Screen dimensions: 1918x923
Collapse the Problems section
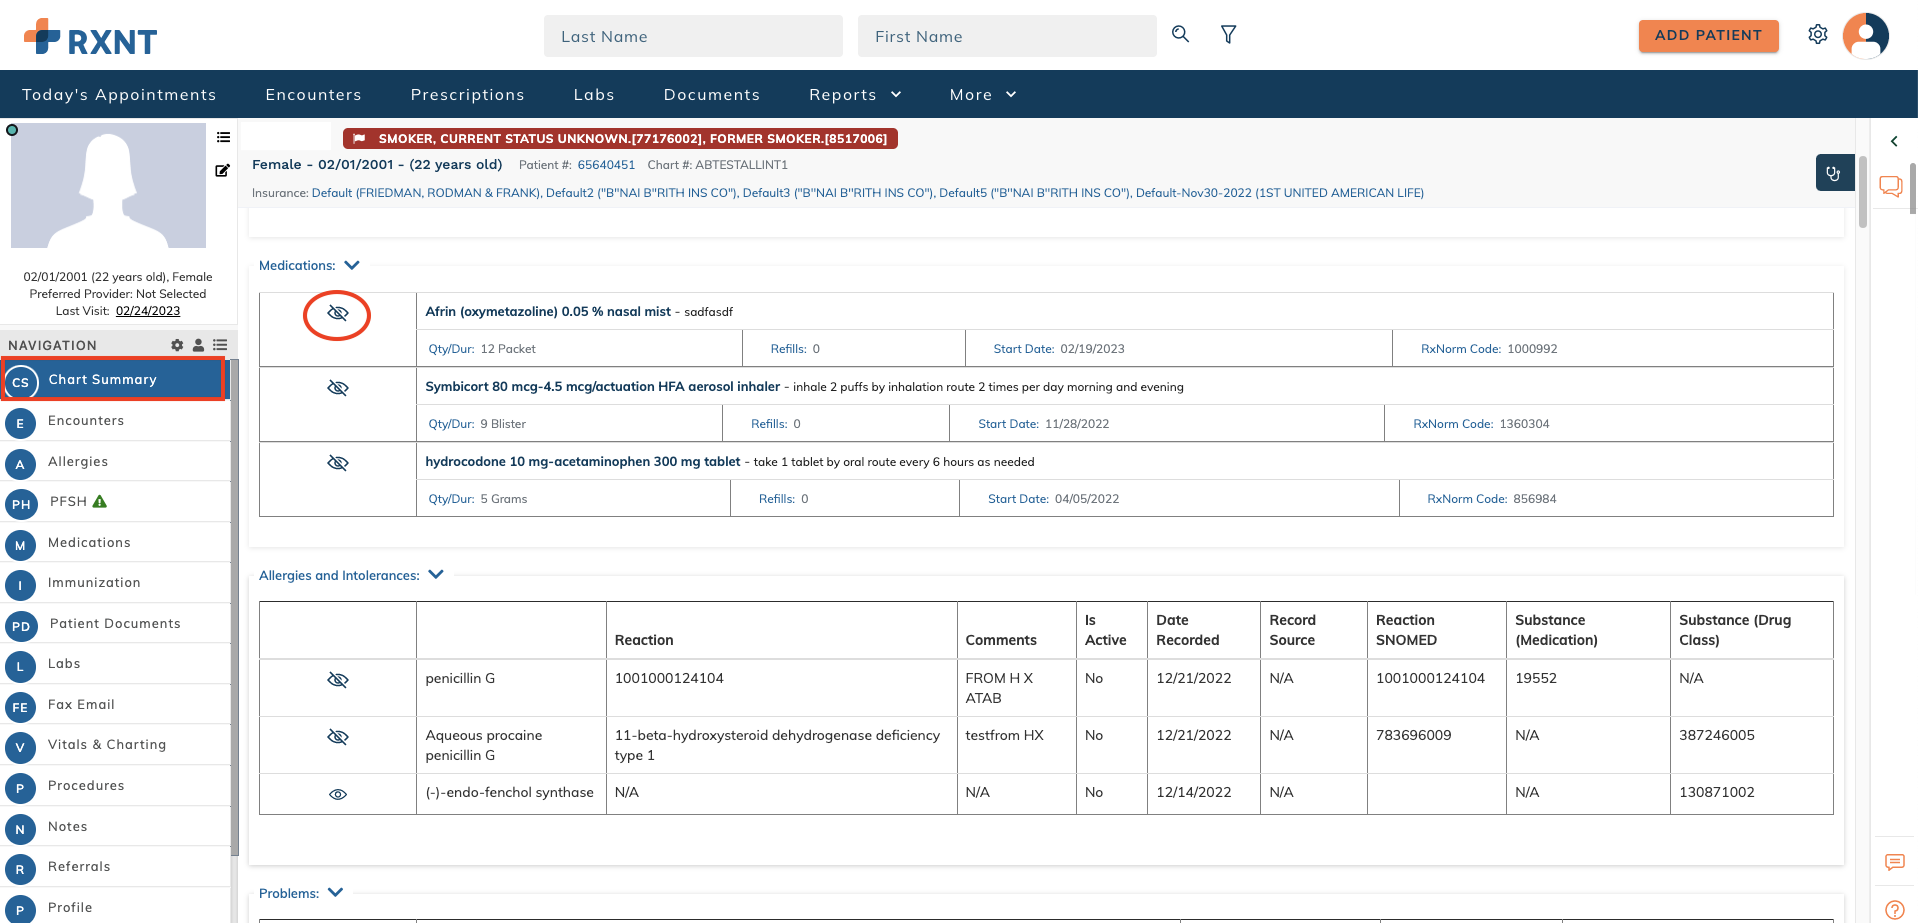tap(336, 892)
